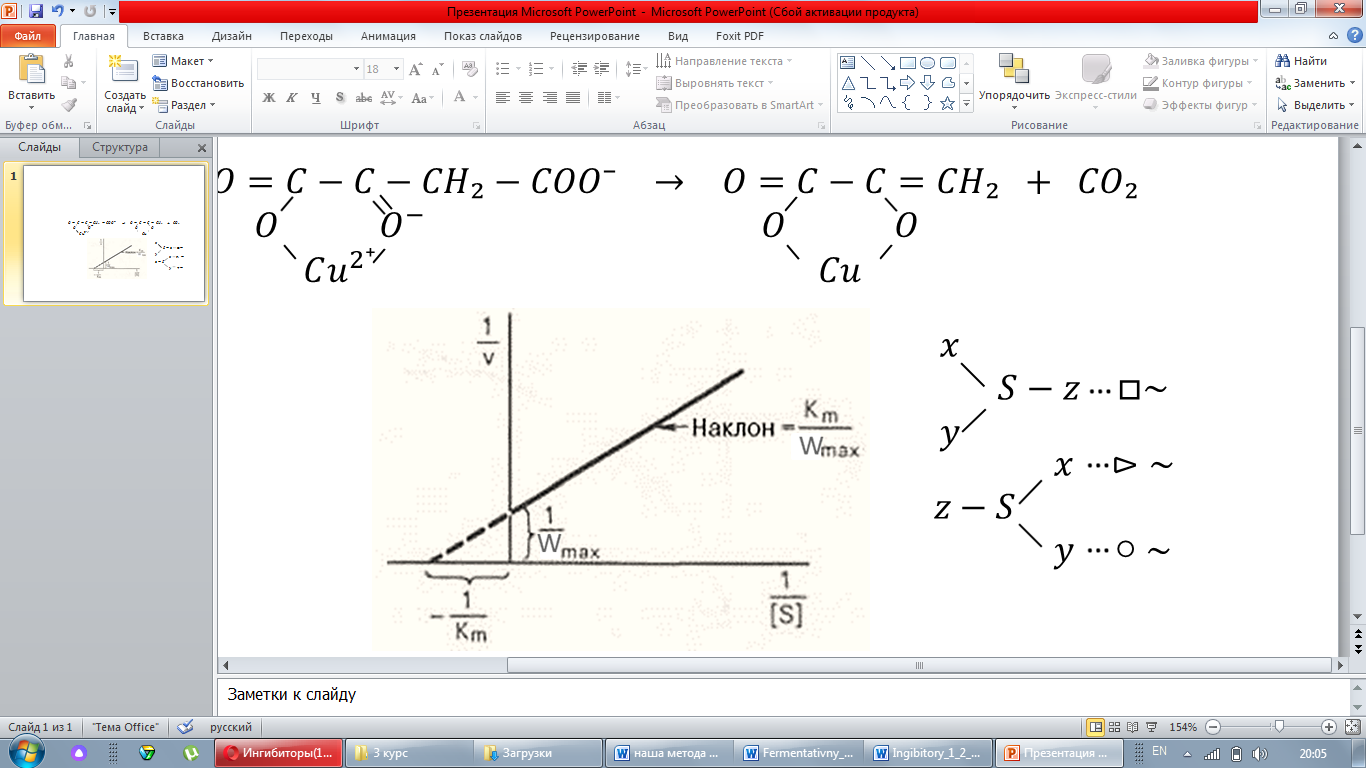
Task: Switch to the Структура pane tab
Action: (x=120, y=148)
